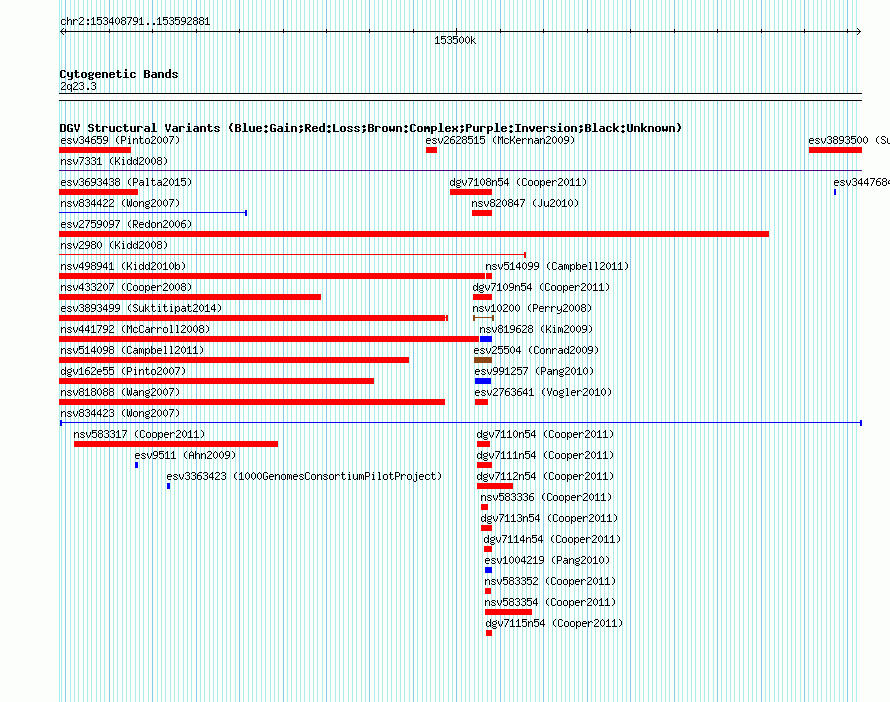Open the esv2628515 (McKernan2009) variant label
The image size is (890, 702).
coord(500,140)
